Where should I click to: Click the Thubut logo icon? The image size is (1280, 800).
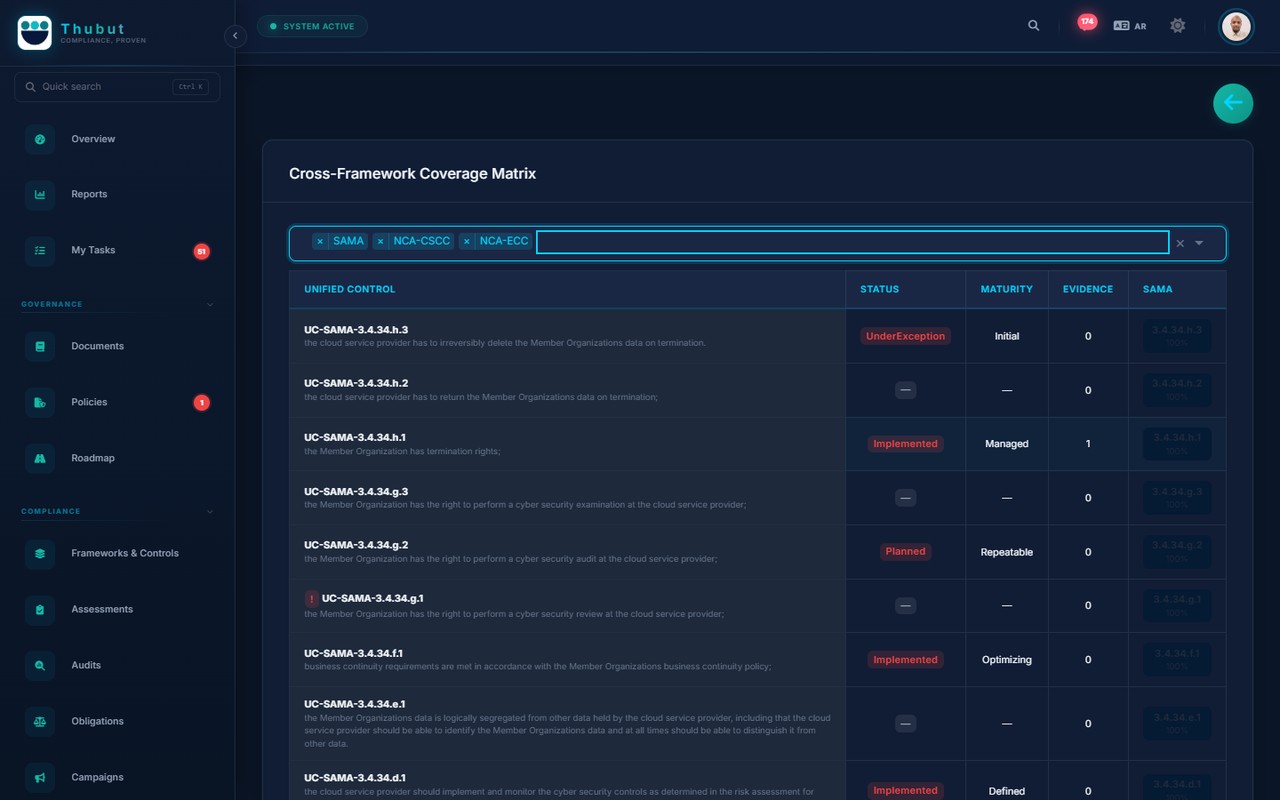(x=35, y=33)
